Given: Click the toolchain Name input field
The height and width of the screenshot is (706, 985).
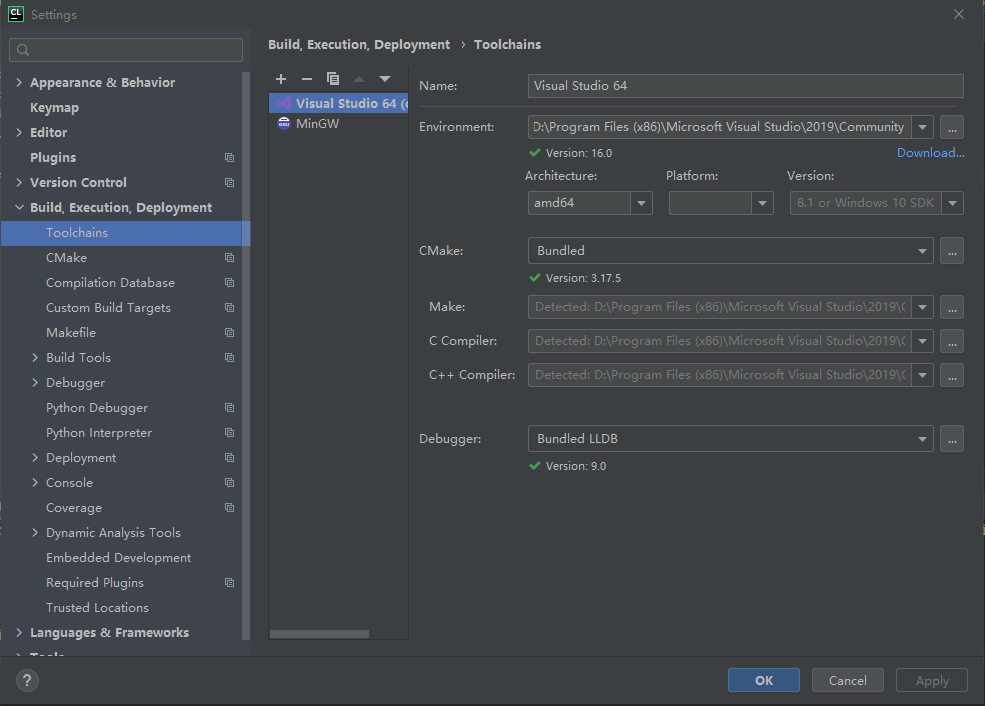Looking at the screenshot, I should tap(746, 86).
